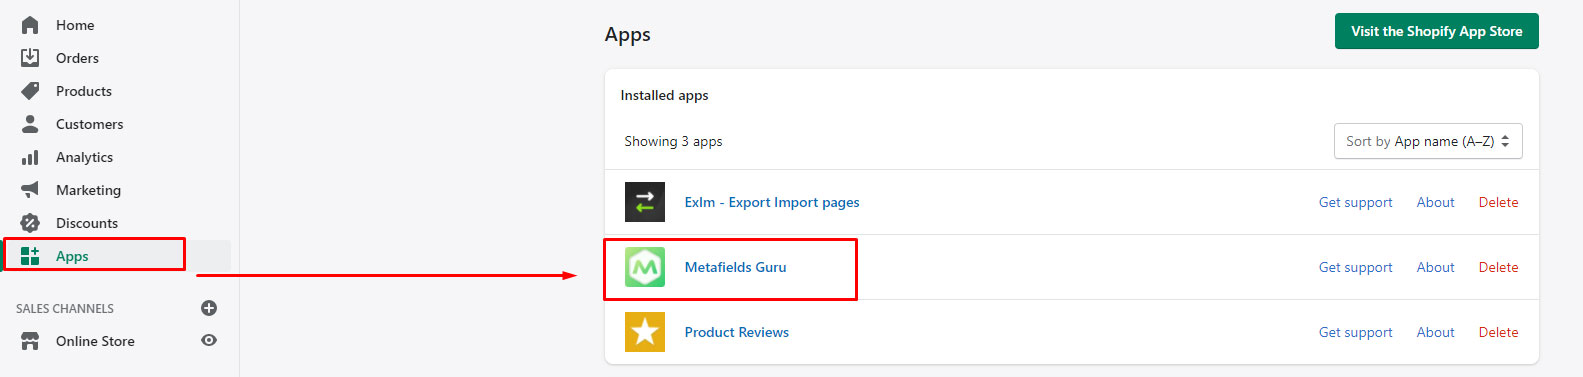The height and width of the screenshot is (377, 1583).
Task: Open the Sort by App name dropdown
Action: [x=1428, y=141]
